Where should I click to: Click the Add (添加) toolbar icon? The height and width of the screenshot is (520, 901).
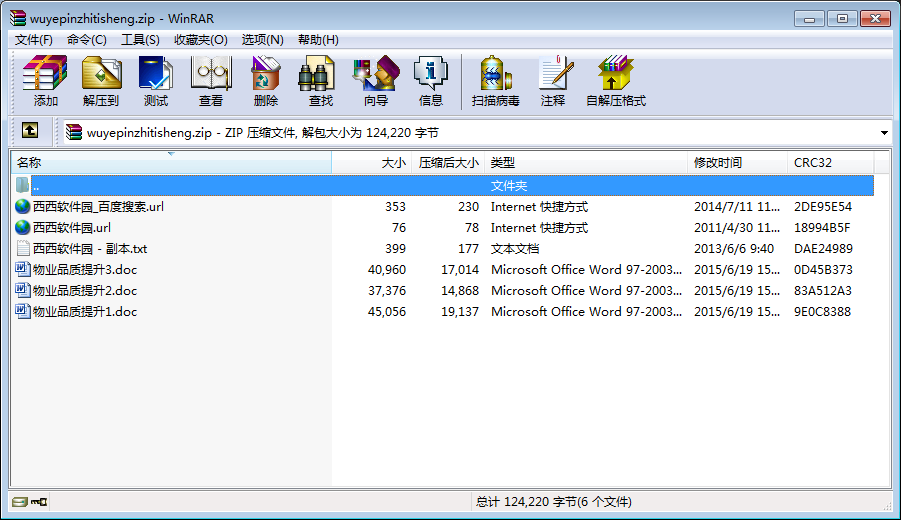pyautogui.click(x=45, y=81)
